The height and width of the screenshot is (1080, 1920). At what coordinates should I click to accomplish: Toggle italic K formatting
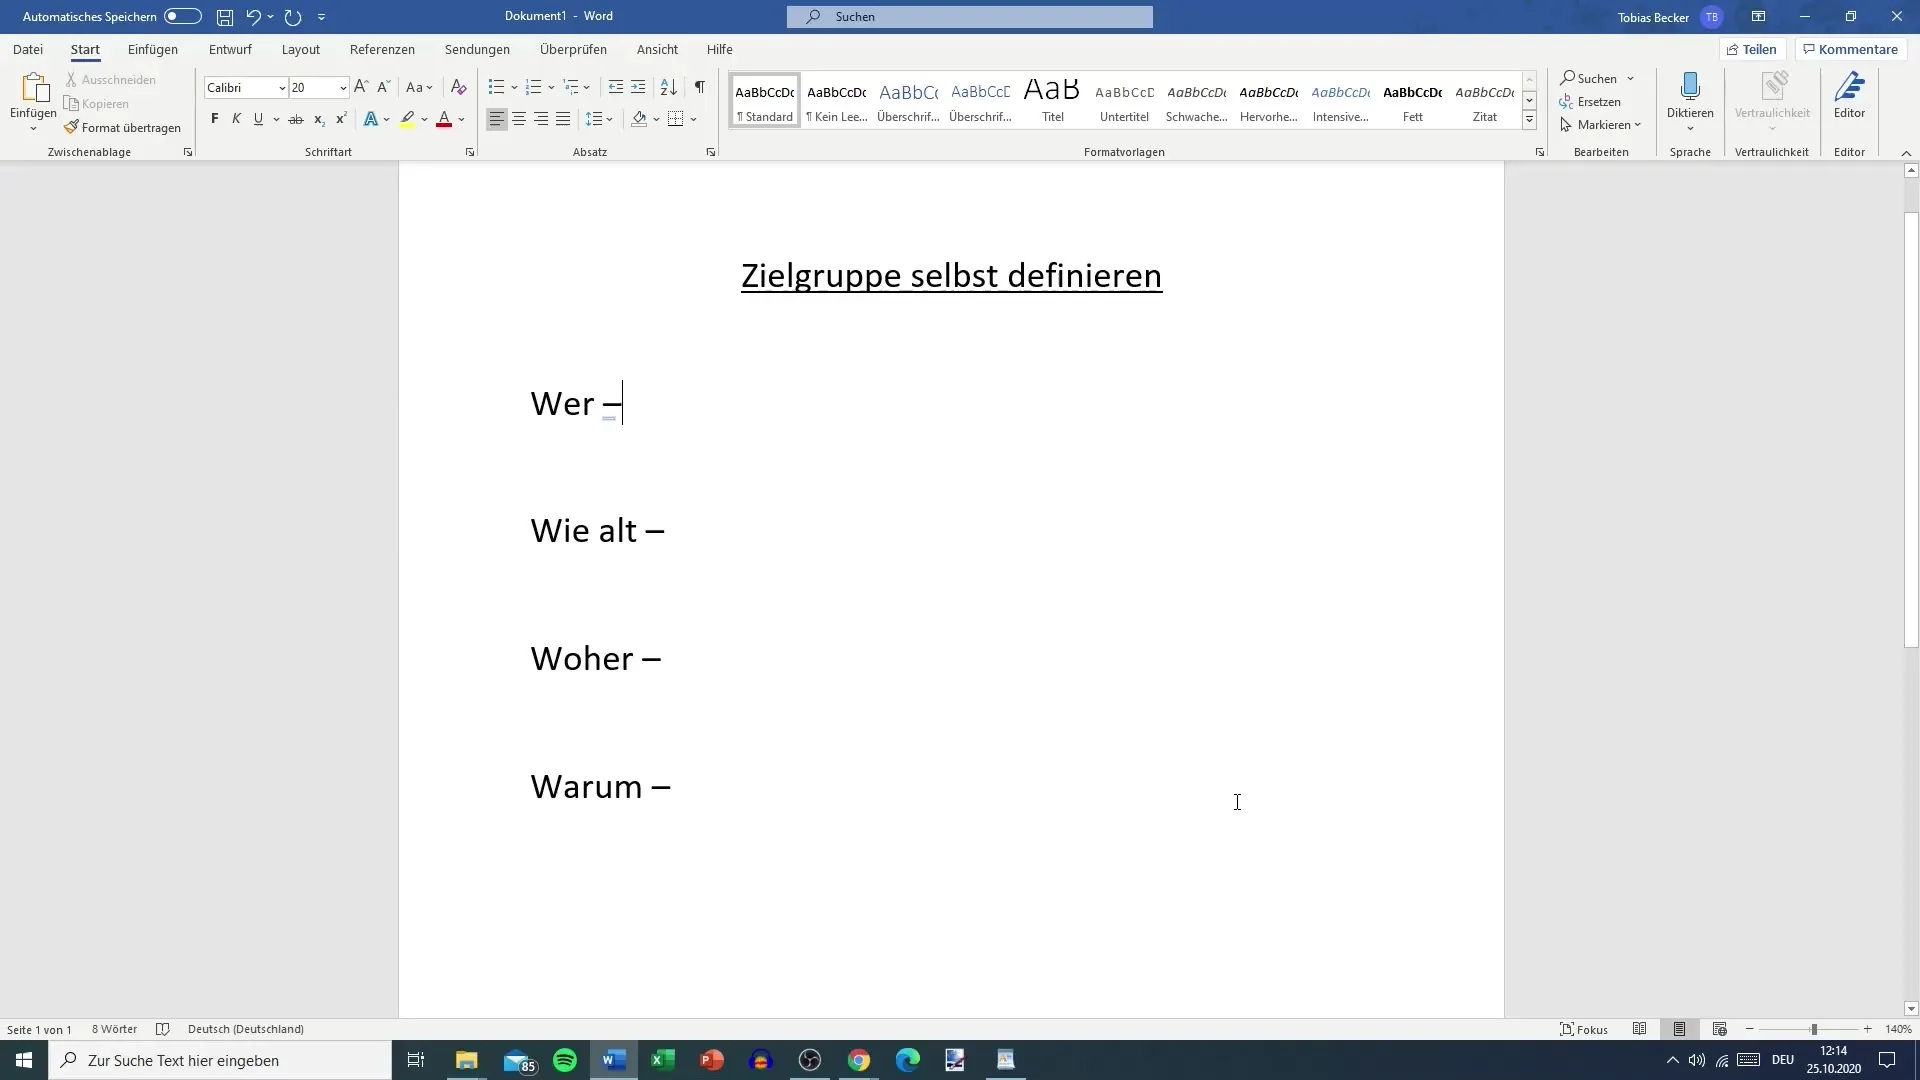[236, 119]
